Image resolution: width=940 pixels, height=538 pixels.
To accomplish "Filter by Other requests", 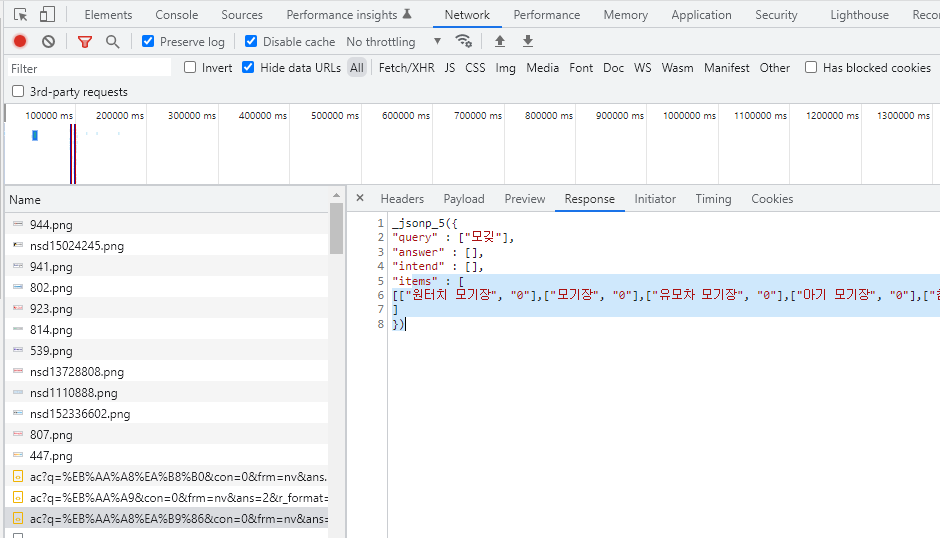I will point(775,68).
